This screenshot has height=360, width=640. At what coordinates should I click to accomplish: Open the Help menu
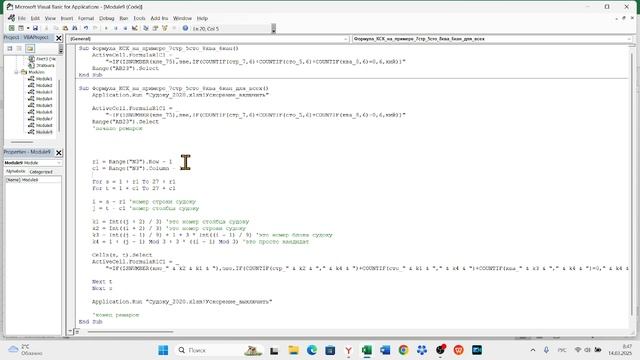pos(202,18)
